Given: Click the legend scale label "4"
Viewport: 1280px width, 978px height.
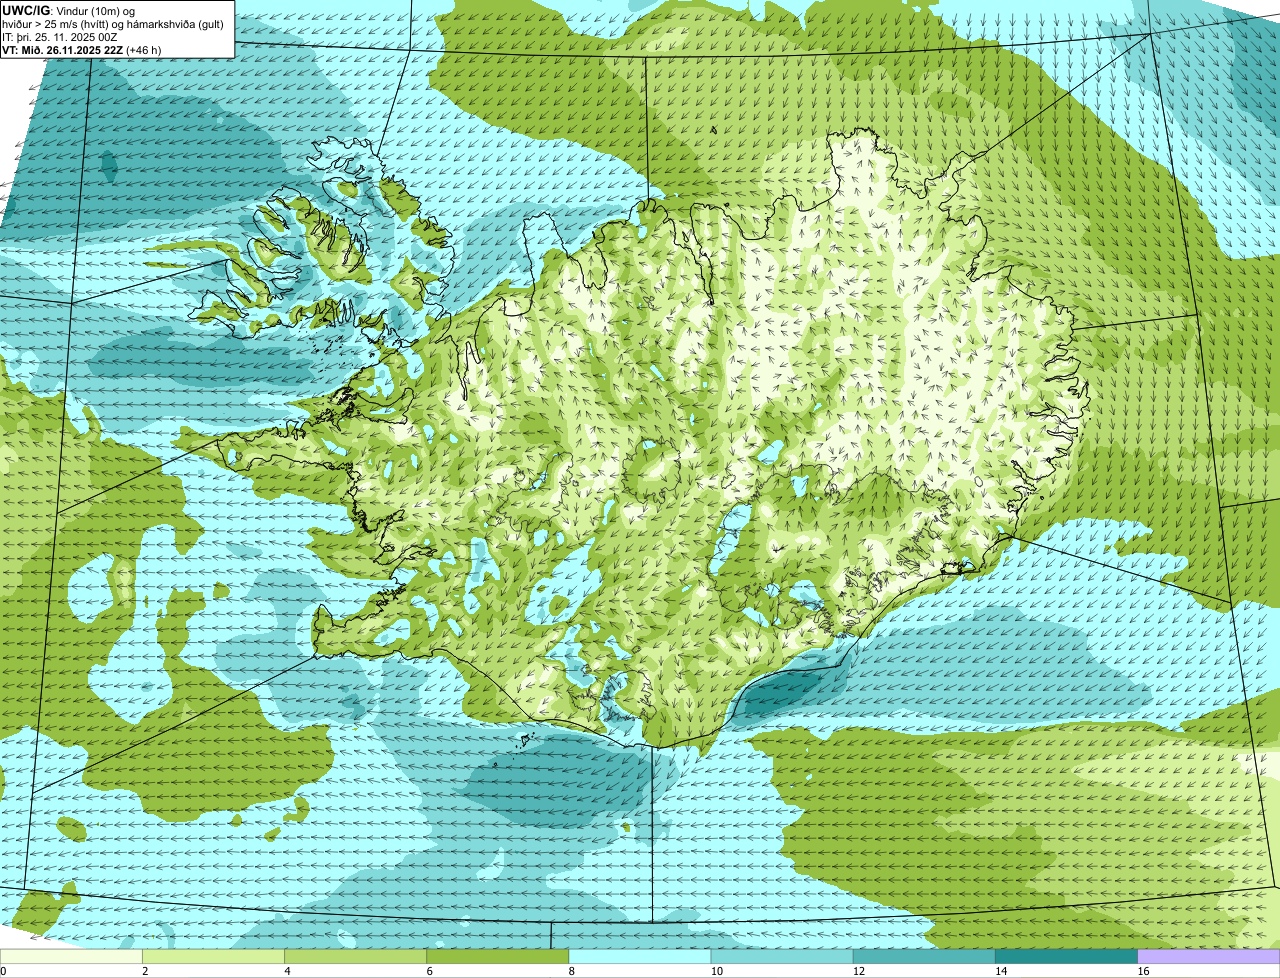Looking at the screenshot, I should (x=287, y=971).
